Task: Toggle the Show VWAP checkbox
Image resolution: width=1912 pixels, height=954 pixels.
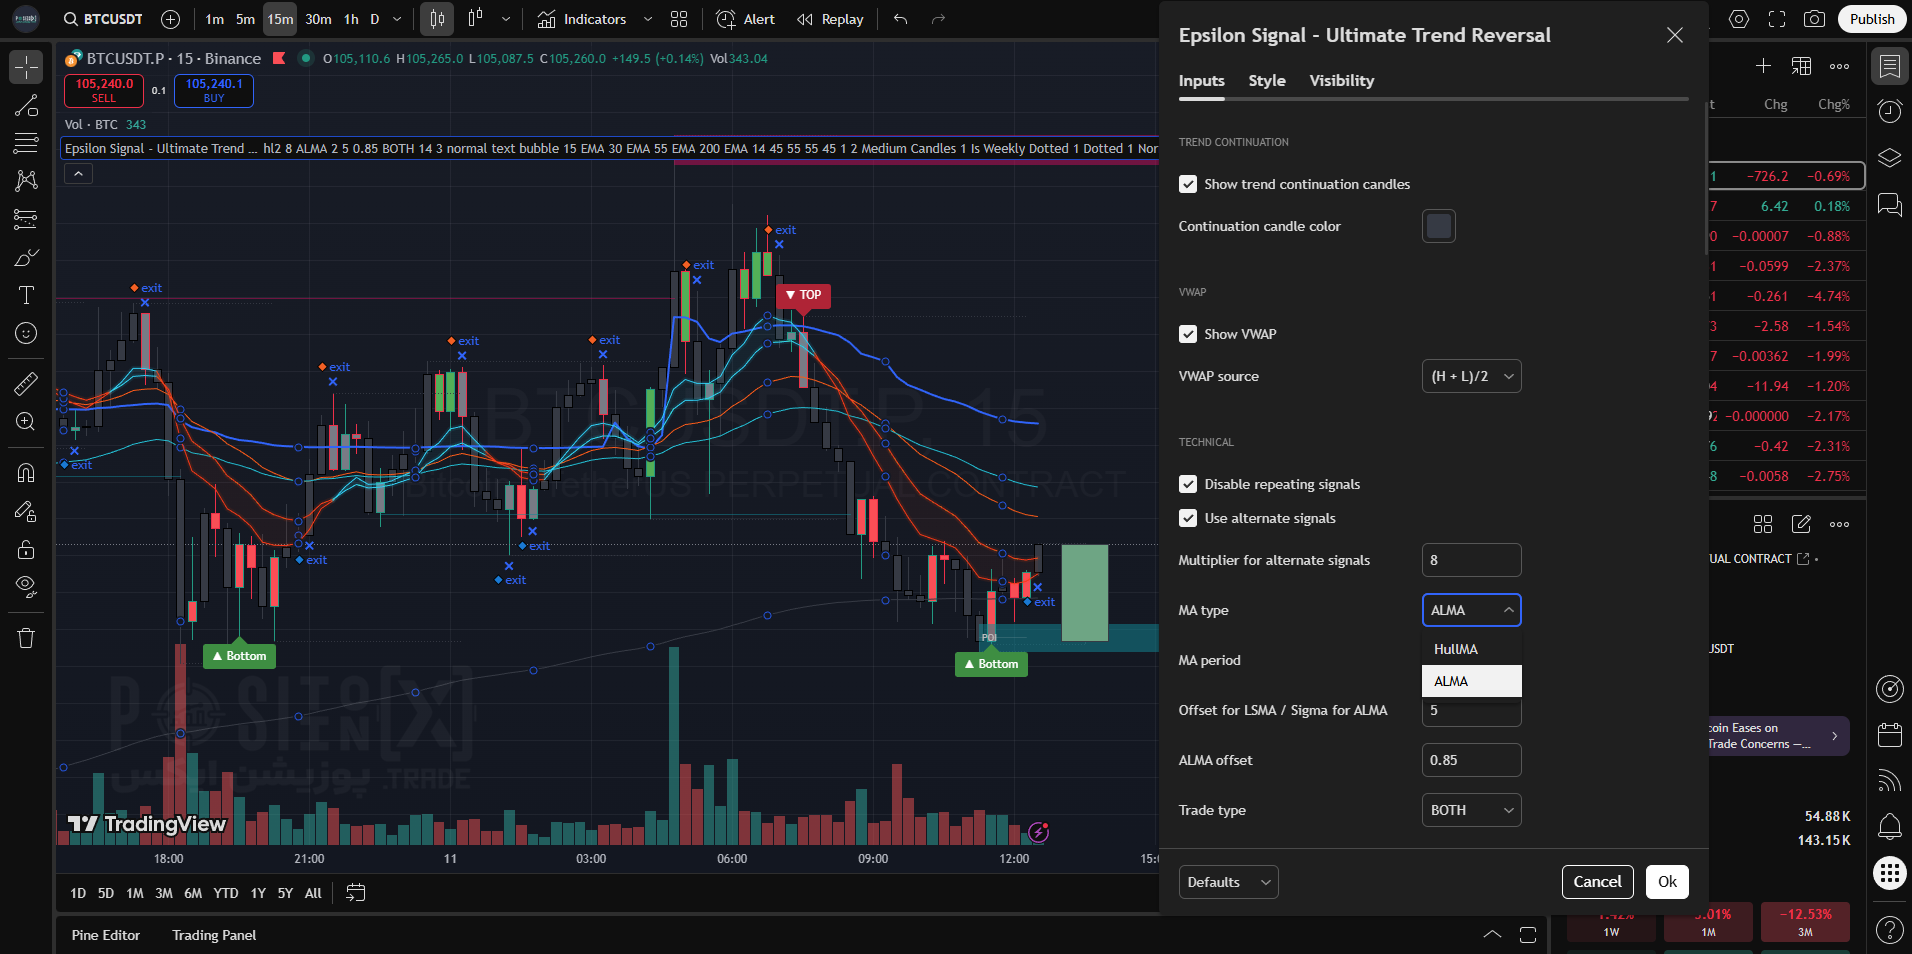Action: point(1188,334)
